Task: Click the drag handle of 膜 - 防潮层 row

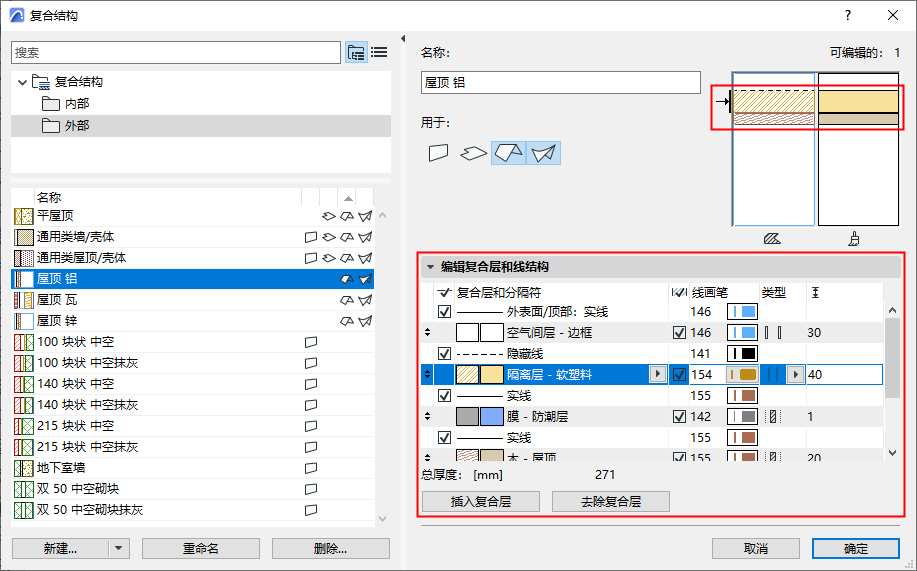Action: coord(428,417)
